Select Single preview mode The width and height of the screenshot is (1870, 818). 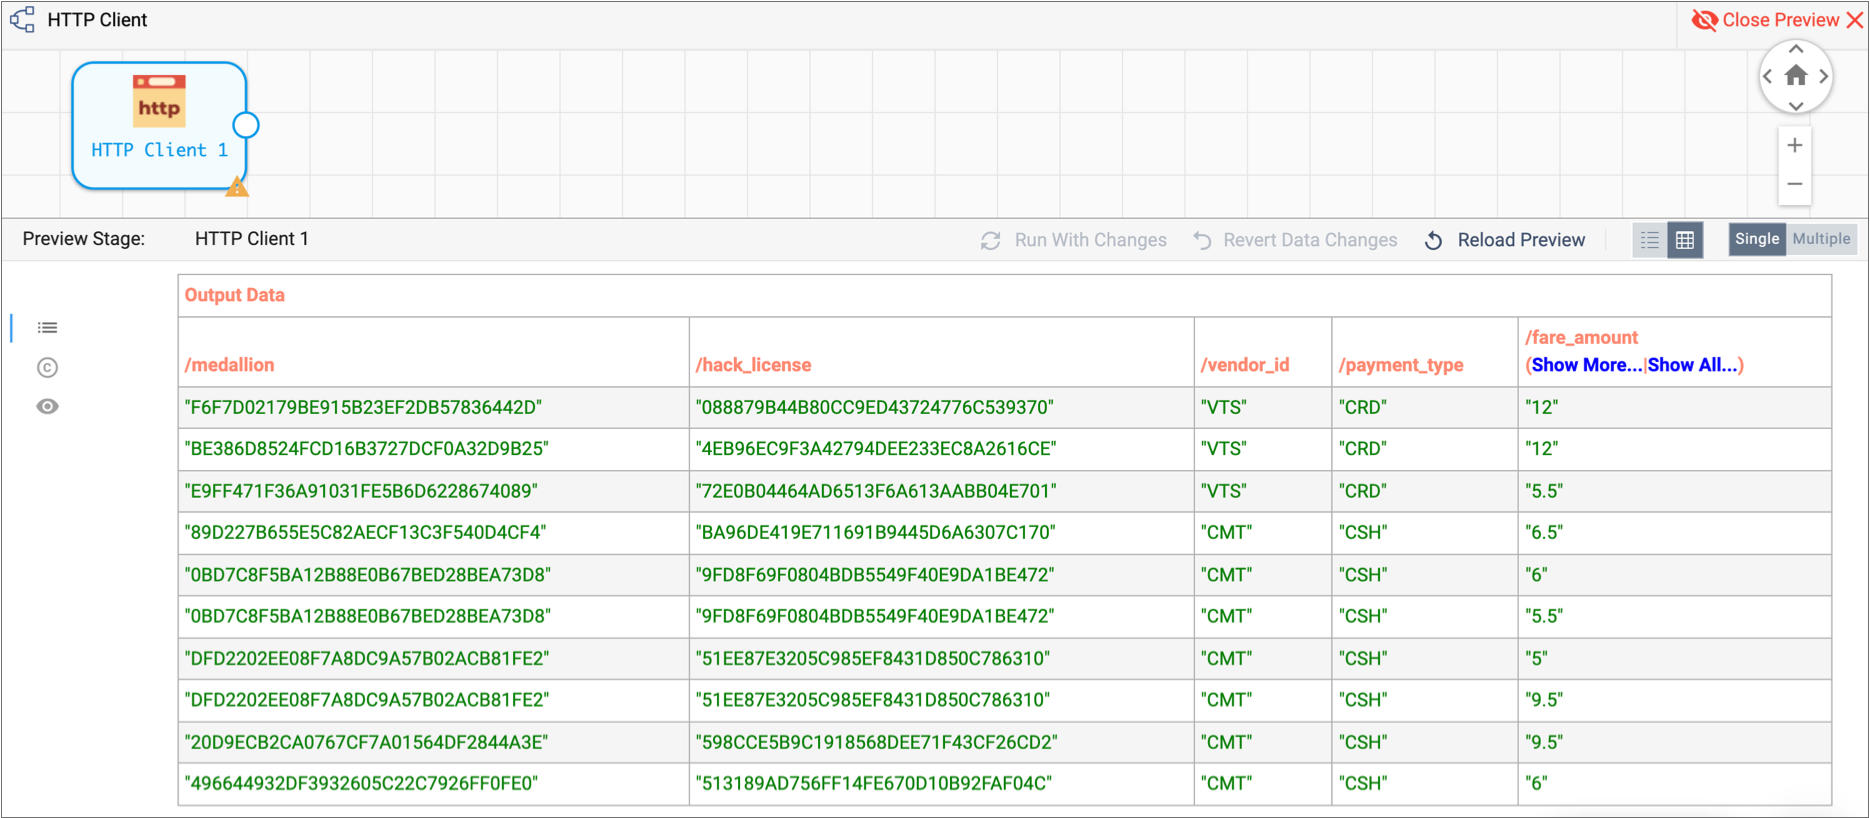tap(1757, 239)
